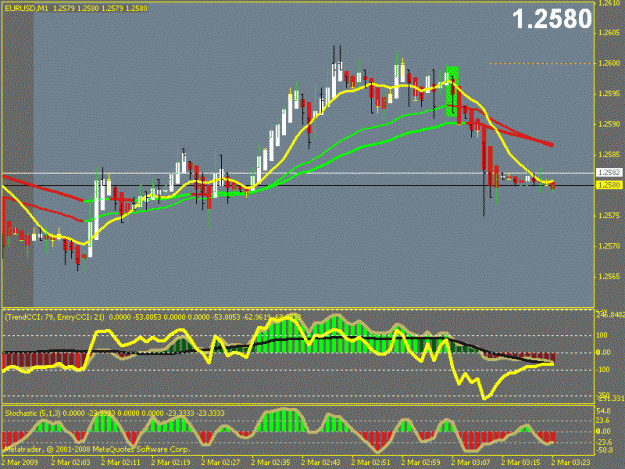Click the Stochastic -50.8 scale value
This screenshot has height=469, width=625.
(604, 451)
